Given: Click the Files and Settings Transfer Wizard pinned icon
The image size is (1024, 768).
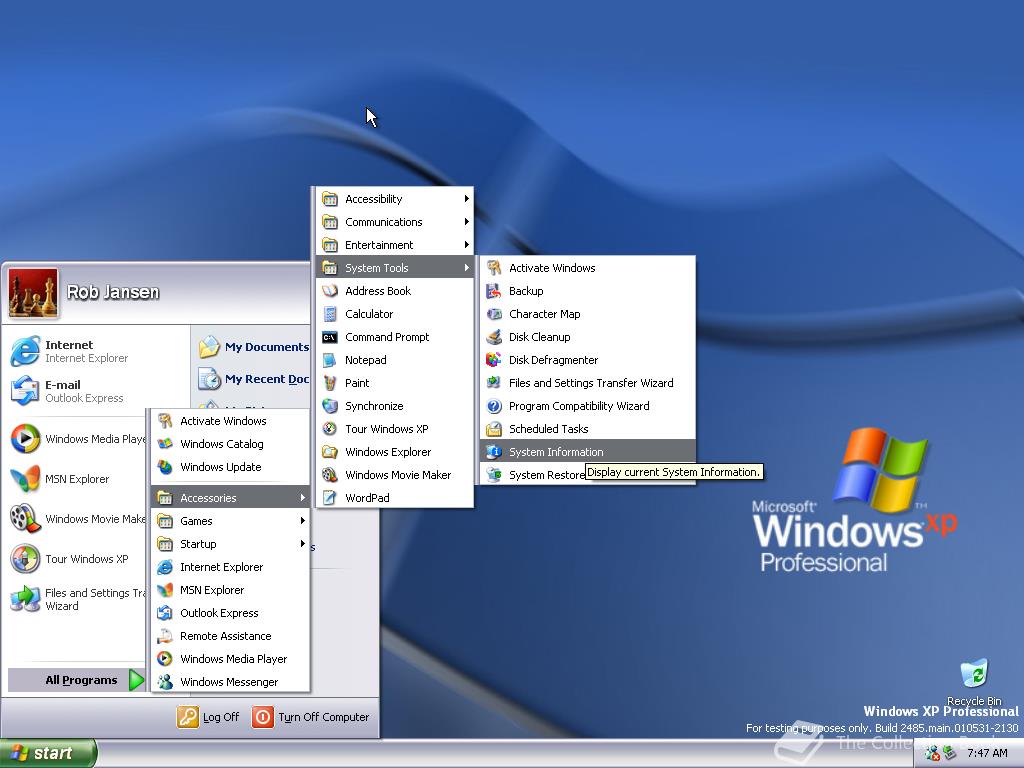Looking at the screenshot, I should pyautogui.click(x=25, y=598).
